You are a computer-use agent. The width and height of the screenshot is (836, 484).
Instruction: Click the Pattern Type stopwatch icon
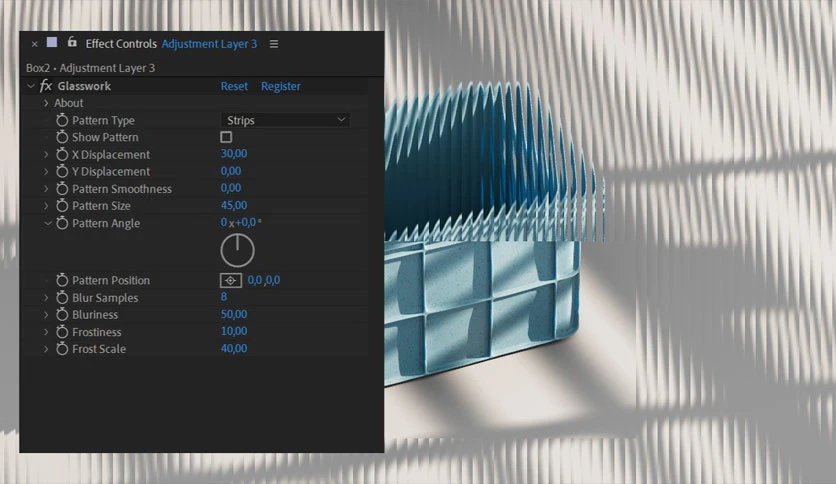click(62, 120)
